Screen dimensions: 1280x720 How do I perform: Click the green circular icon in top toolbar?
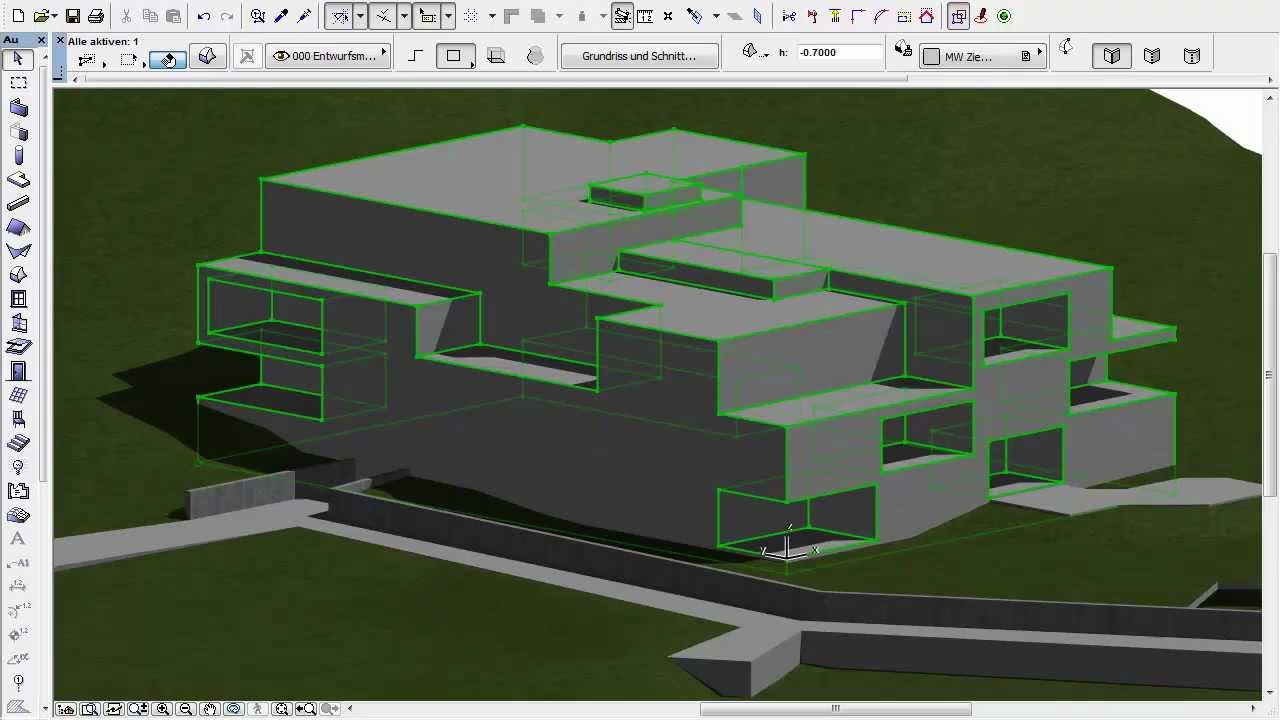tap(1004, 16)
